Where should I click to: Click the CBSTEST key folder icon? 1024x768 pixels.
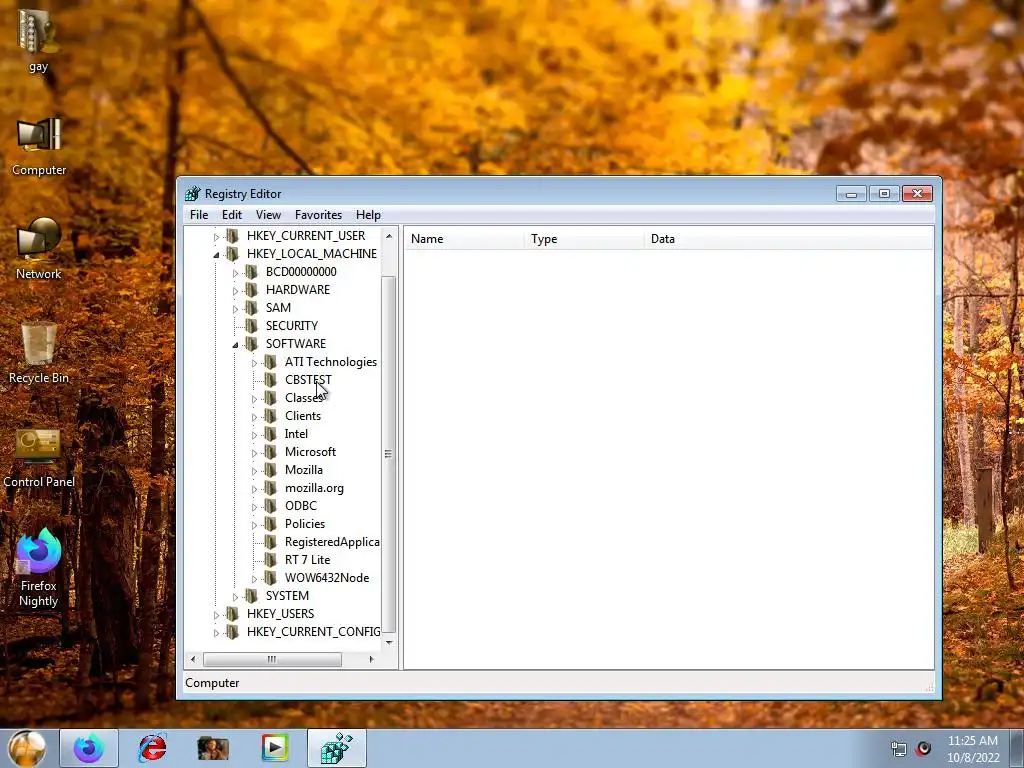click(x=270, y=380)
